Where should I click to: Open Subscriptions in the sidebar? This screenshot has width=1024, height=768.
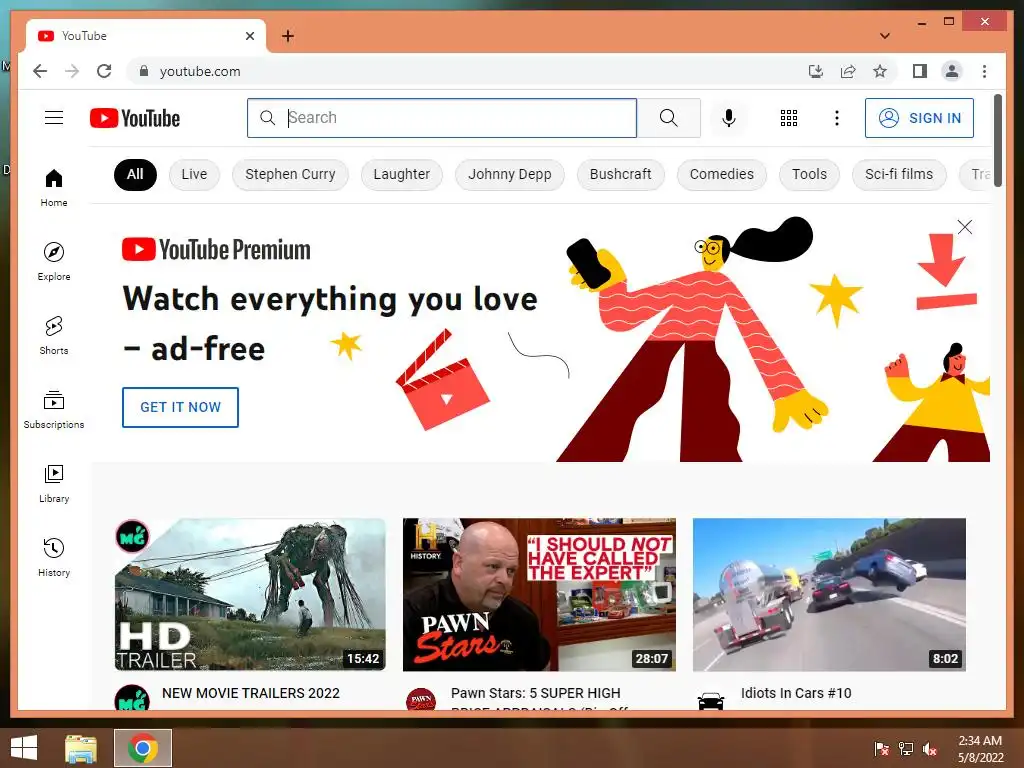54,409
